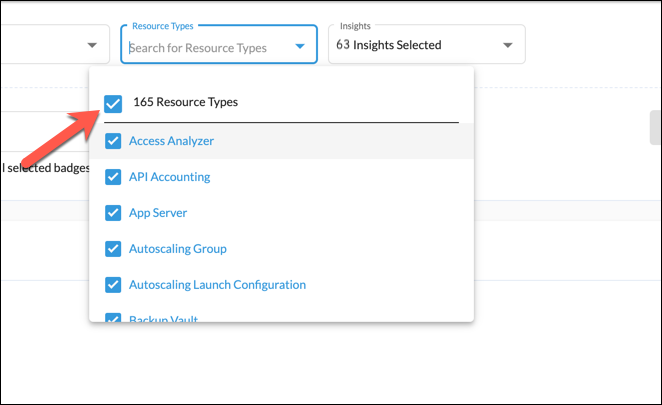Screen dimensions: 662x405
Task: Select the Access Analyzer label
Action: (x=171, y=141)
